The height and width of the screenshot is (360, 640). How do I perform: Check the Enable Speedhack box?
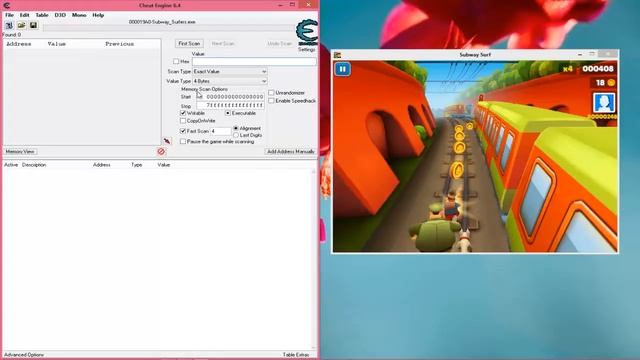(x=271, y=100)
